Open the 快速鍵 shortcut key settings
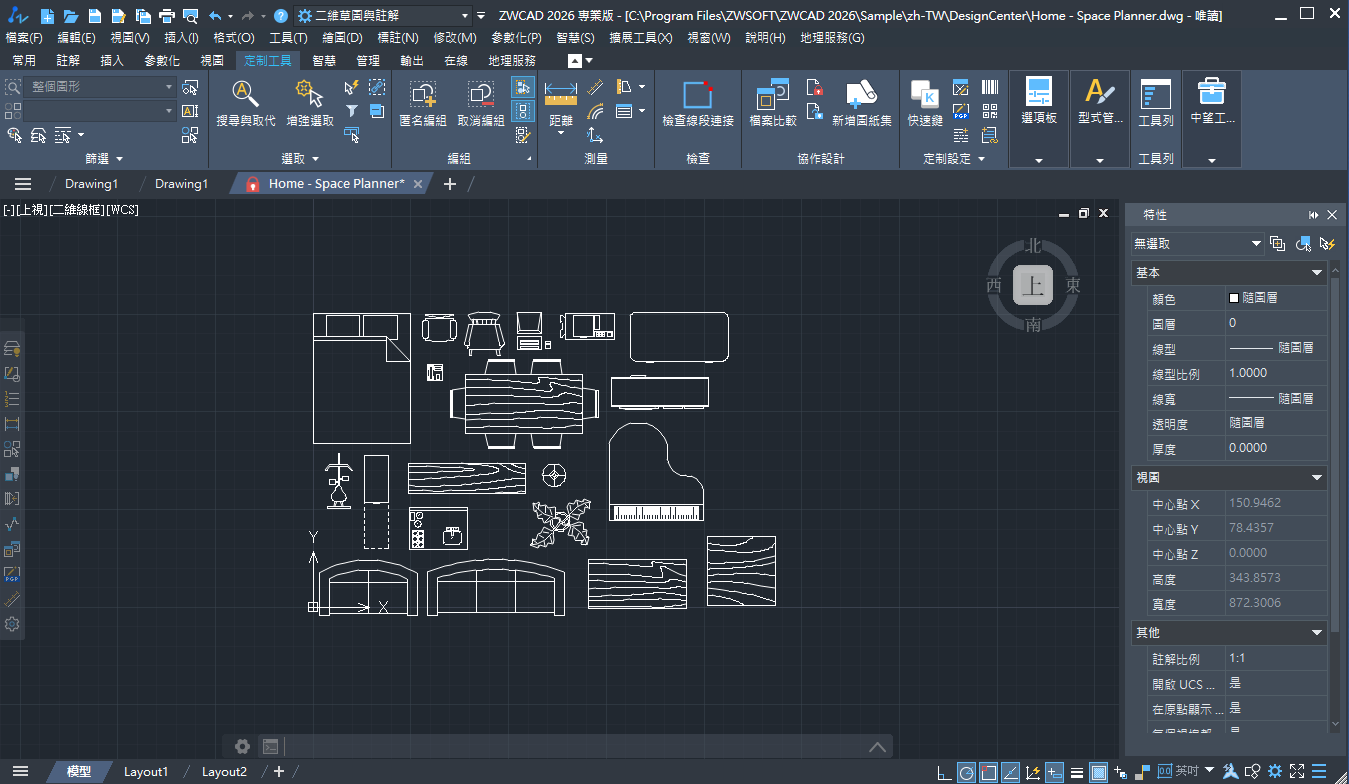The height and width of the screenshot is (784, 1349). (925, 104)
